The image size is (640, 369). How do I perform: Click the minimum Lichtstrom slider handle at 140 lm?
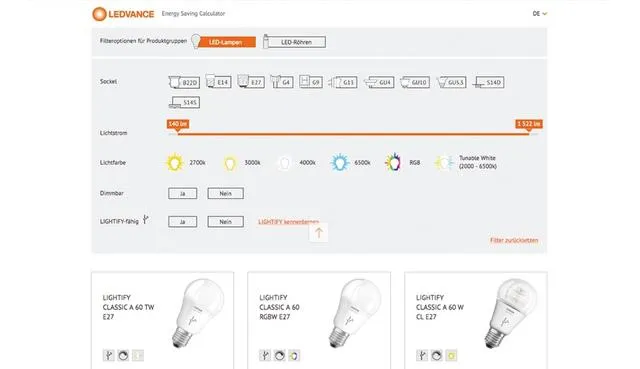178,124
